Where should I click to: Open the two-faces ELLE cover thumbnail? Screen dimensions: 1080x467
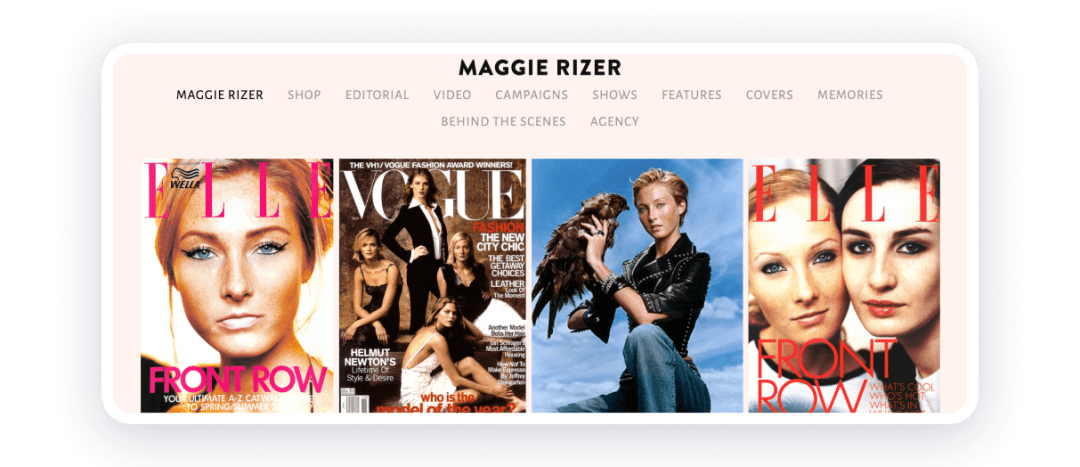pyautogui.click(x=844, y=285)
